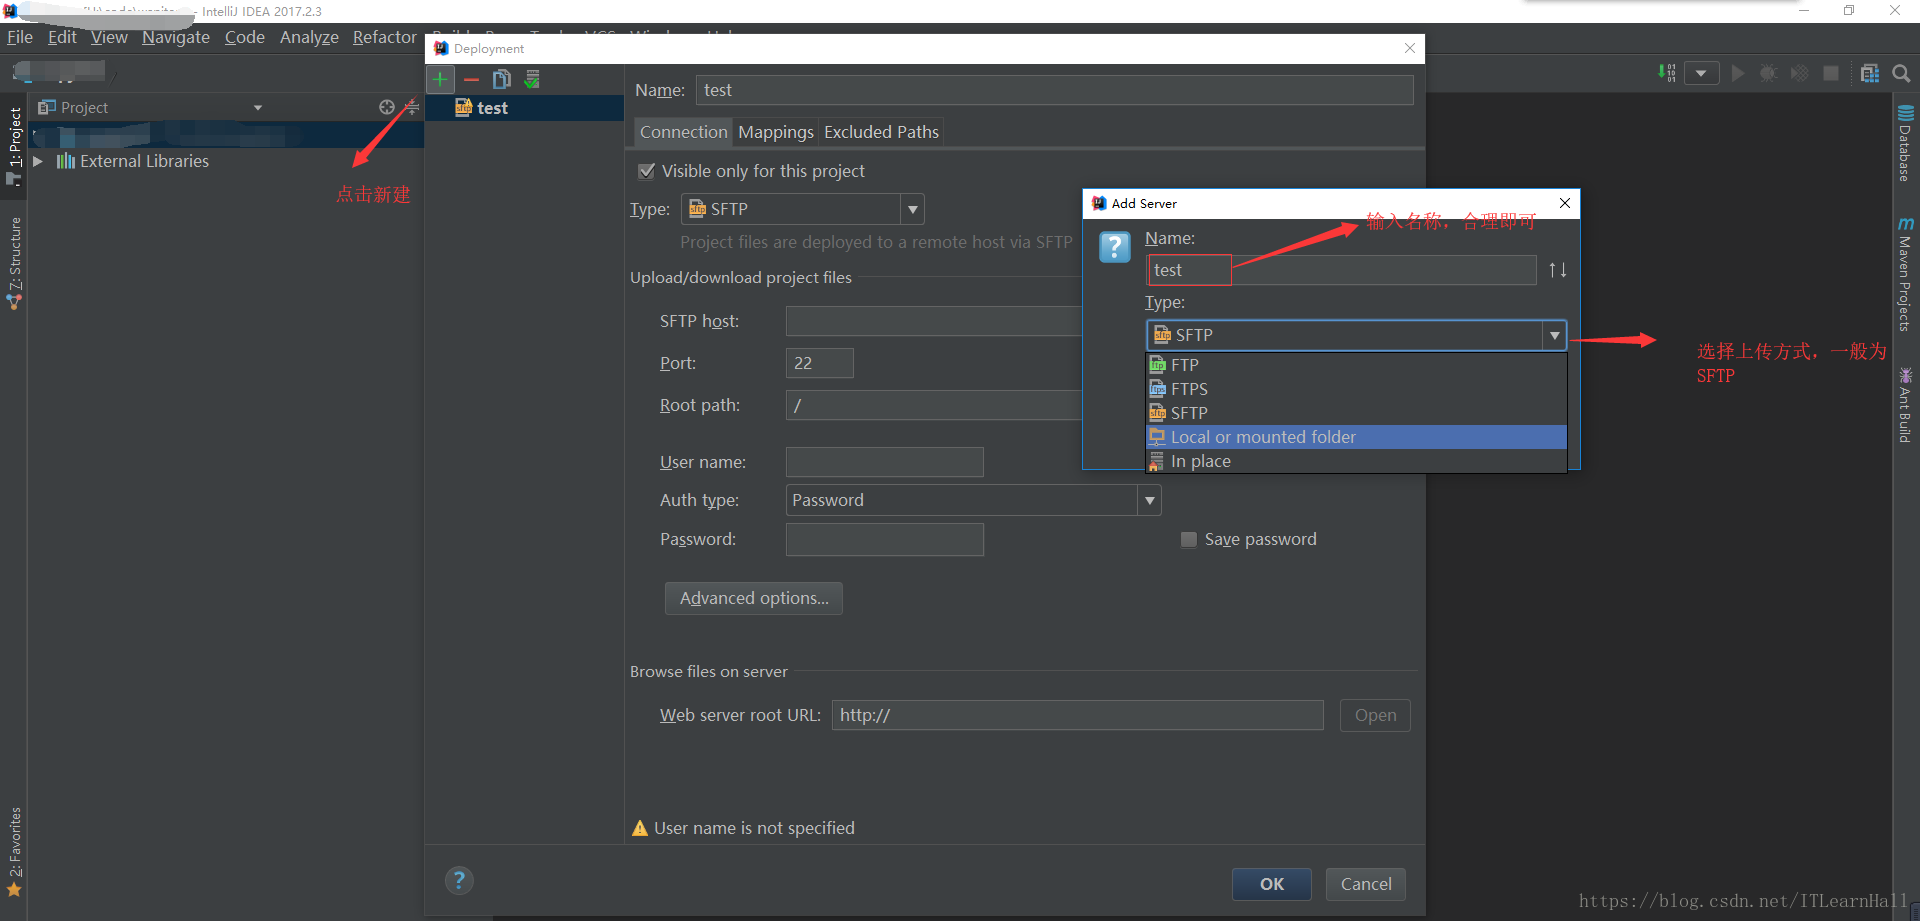This screenshot has height=921, width=1920.
Task: Open the Ant Build tool window
Action: point(1905,405)
